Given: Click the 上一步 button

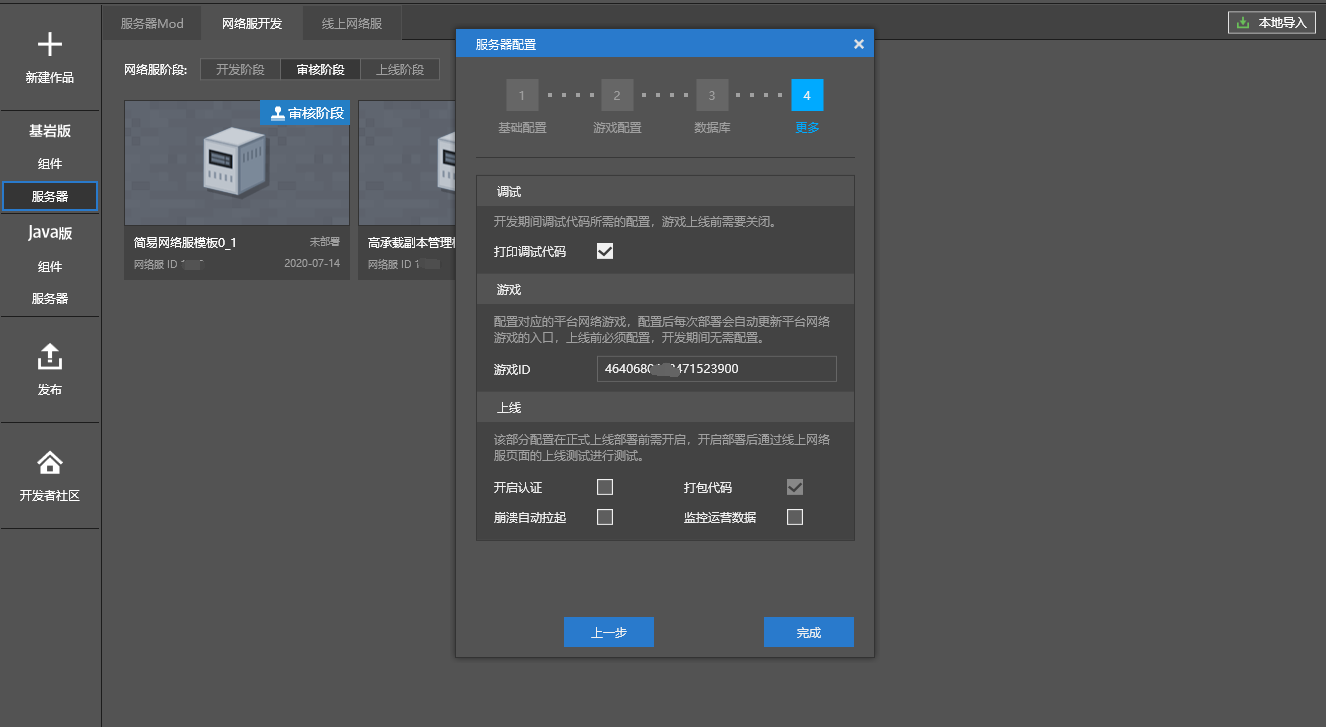Looking at the screenshot, I should point(609,632).
